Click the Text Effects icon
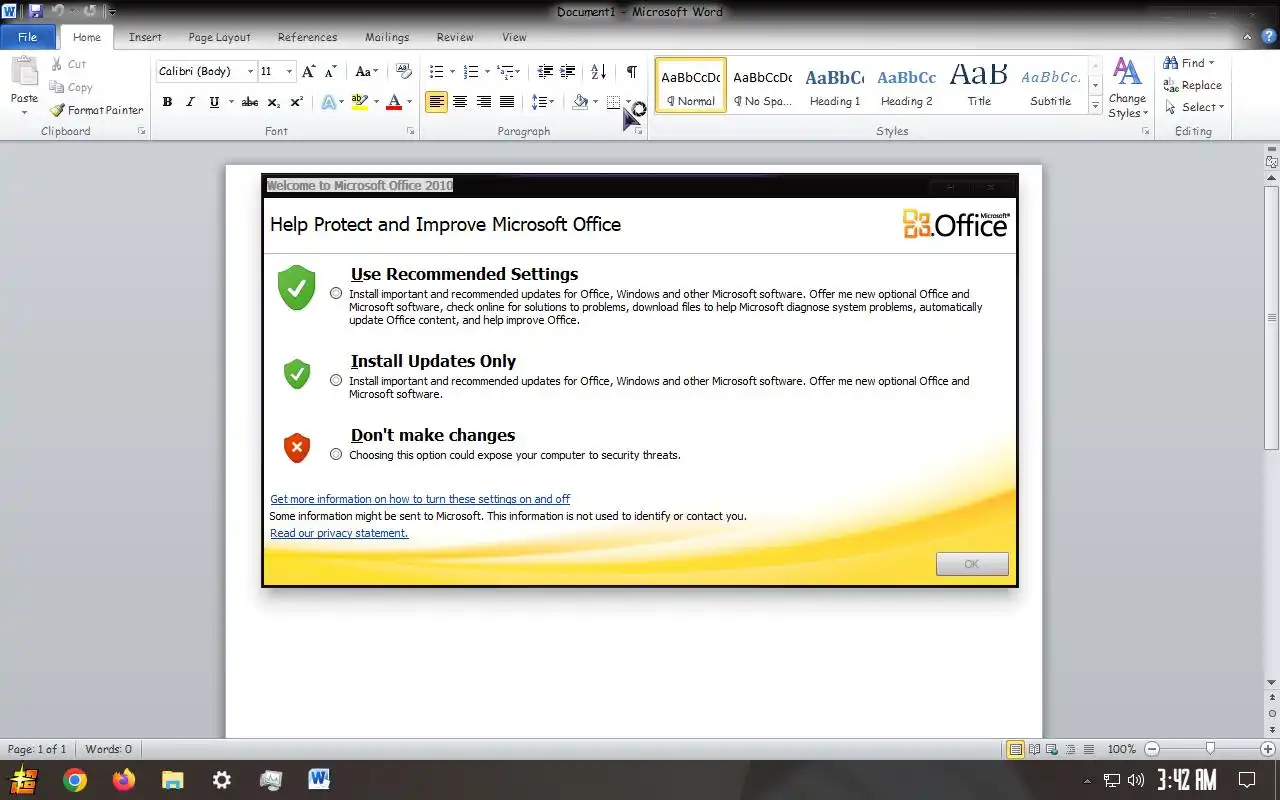Screen dimensions: 1280x800 (328, 102)
